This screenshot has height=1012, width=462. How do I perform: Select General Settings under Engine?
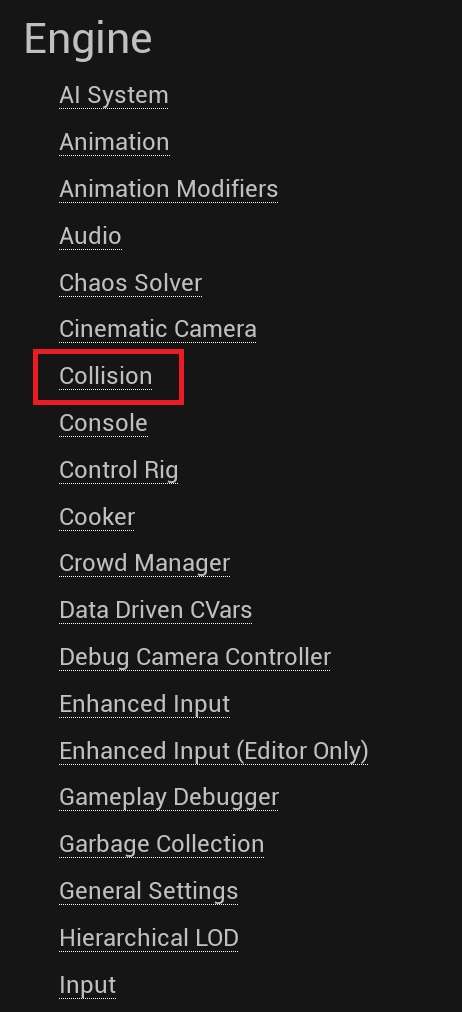(x=148, y=891)
